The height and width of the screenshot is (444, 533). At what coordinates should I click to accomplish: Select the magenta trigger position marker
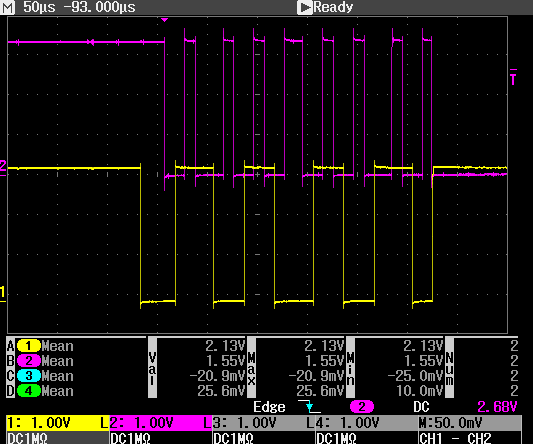coord(165,20)
